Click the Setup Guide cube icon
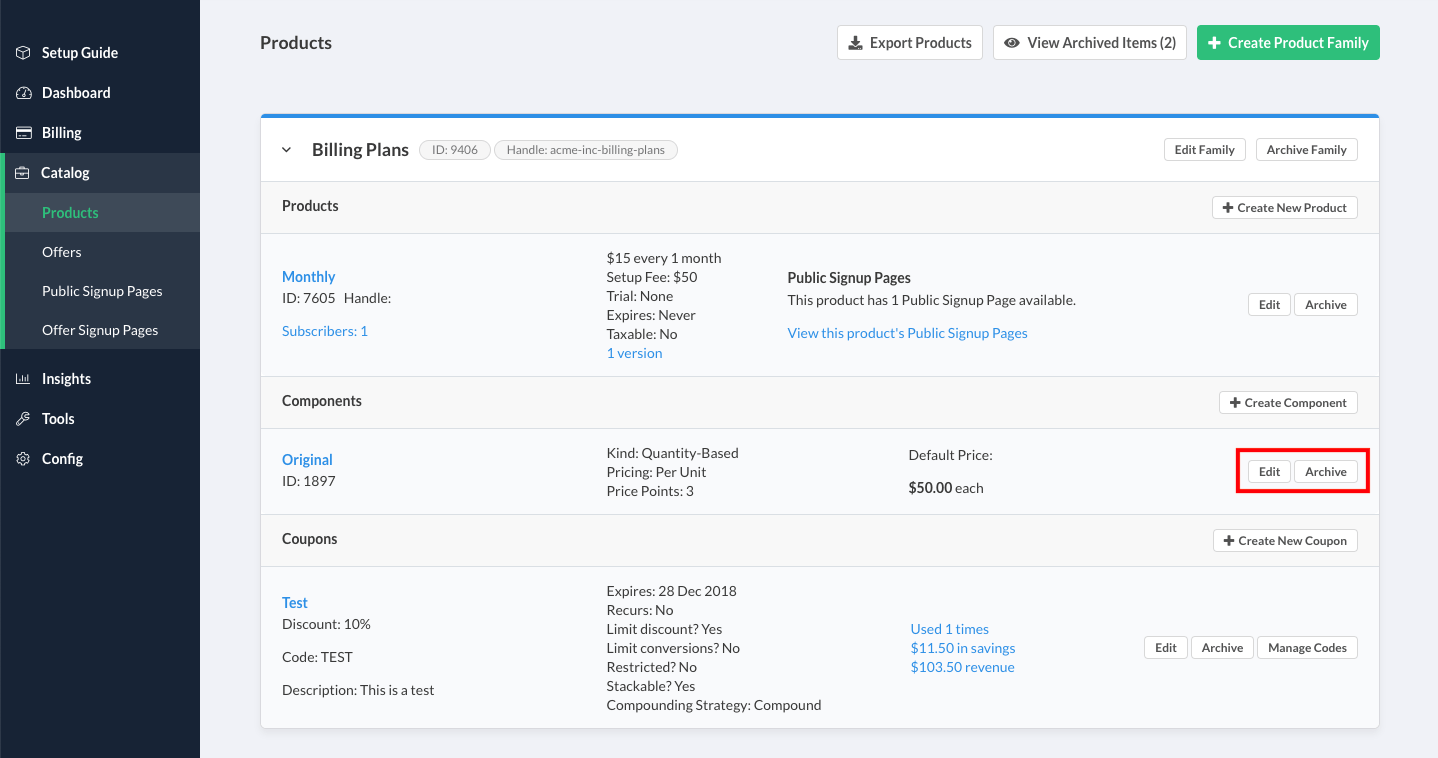1438x758 pixels. [23, 53]
